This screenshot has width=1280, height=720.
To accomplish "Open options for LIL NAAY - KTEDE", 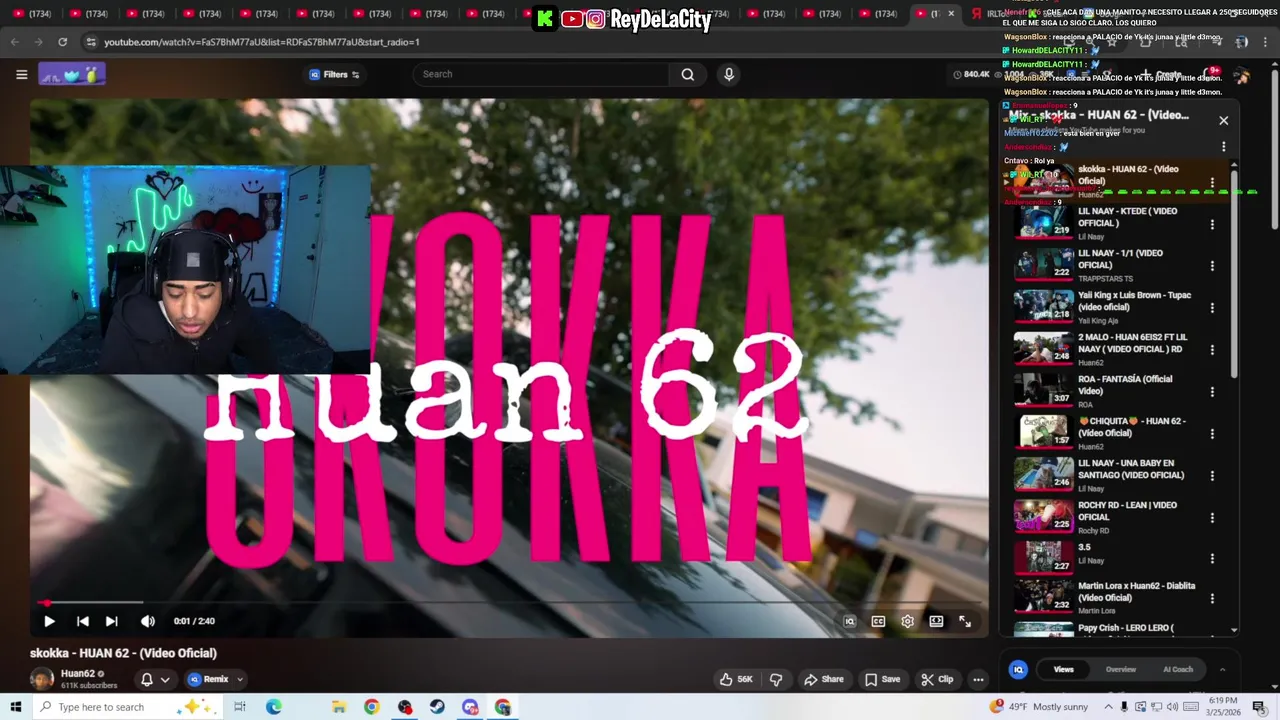I will [x=1212, y=224].
